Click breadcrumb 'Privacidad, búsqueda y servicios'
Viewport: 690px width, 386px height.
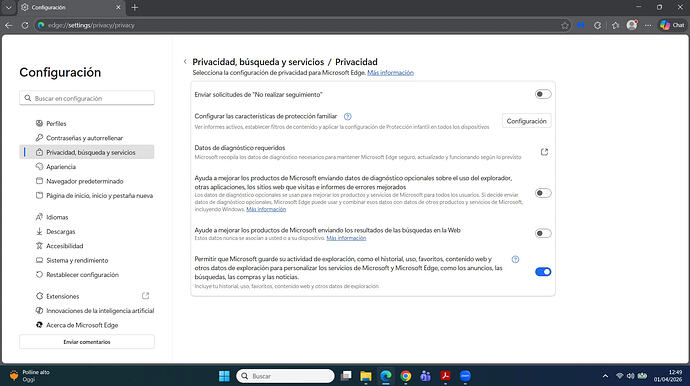click(x=258, y=62)
